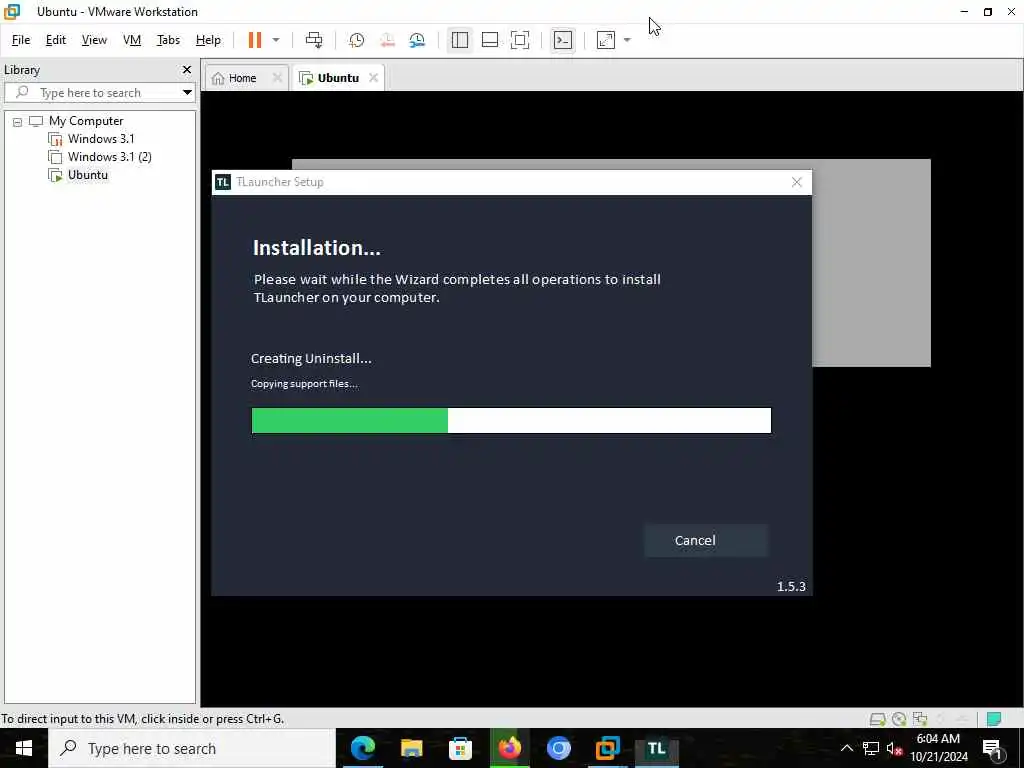Click the stretch guest display icon

(x=606, y=40)
